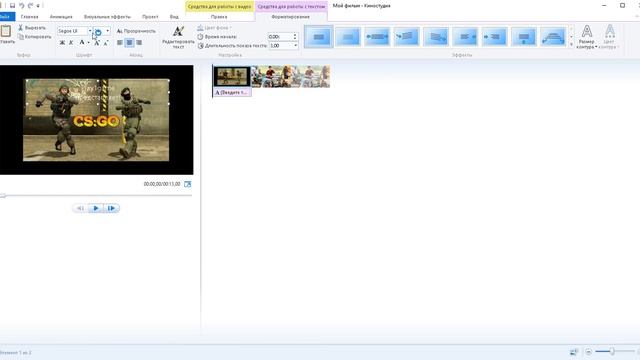The height and width of the screenshot is (360, 640).
Task: Toggle italic (К) formatting
Action: pyautogui.click(x=71, y=42)
